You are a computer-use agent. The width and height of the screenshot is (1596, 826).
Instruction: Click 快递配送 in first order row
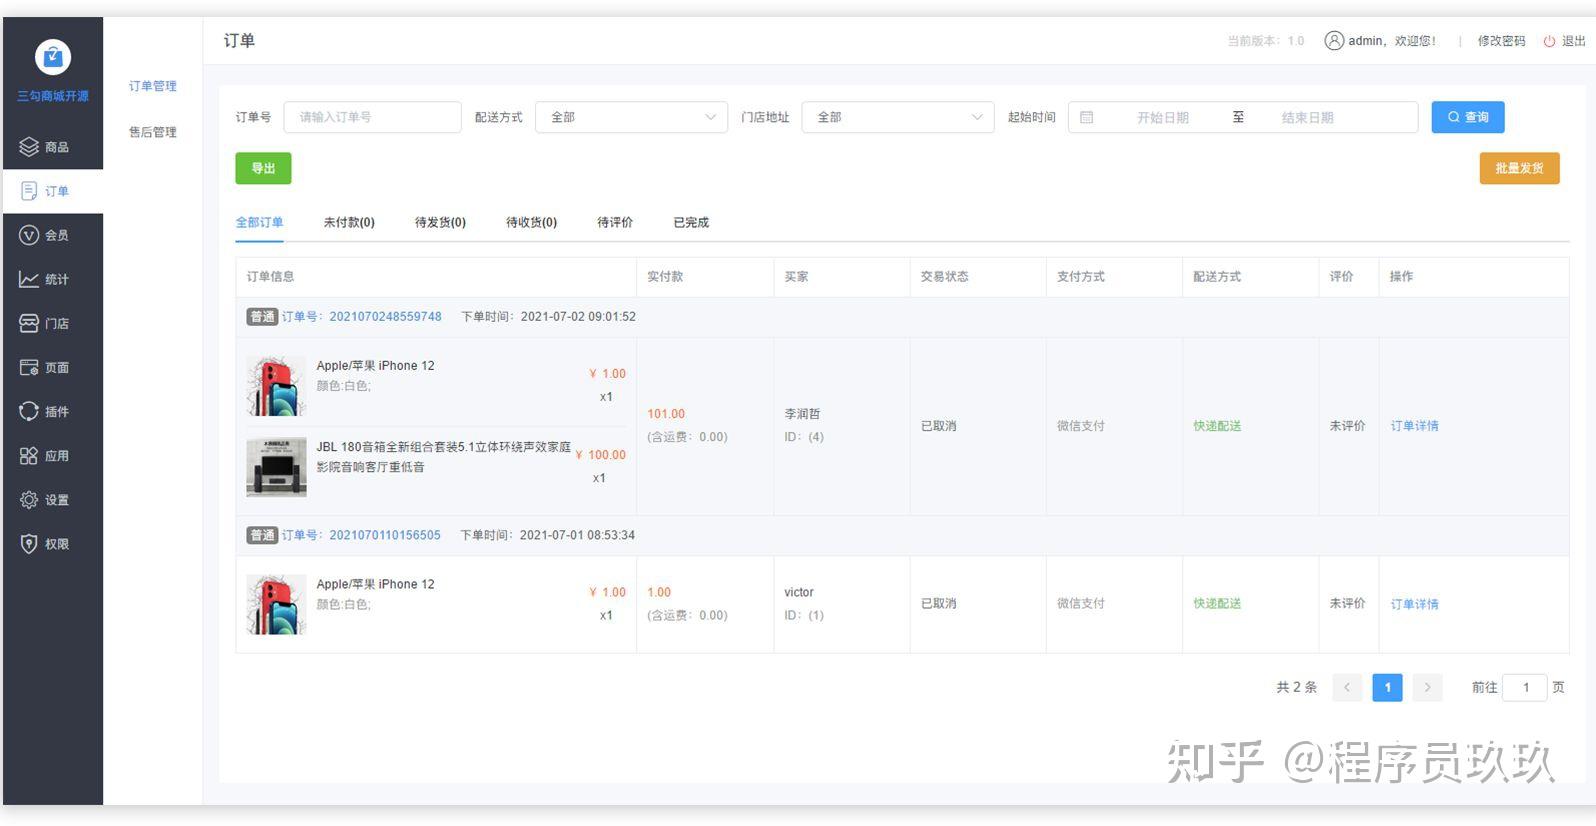pyautogui.click(x=1217, y=426)
